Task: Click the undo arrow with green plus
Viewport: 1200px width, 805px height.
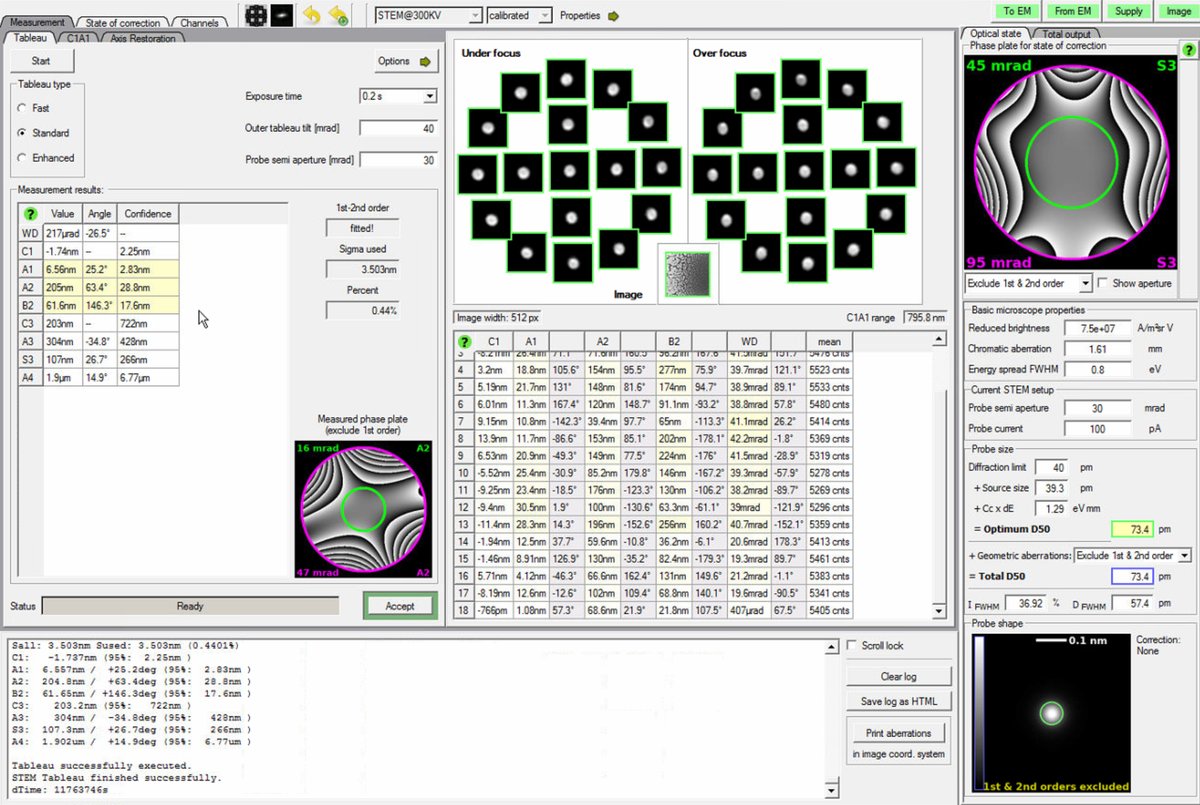Action: point(339,15)
